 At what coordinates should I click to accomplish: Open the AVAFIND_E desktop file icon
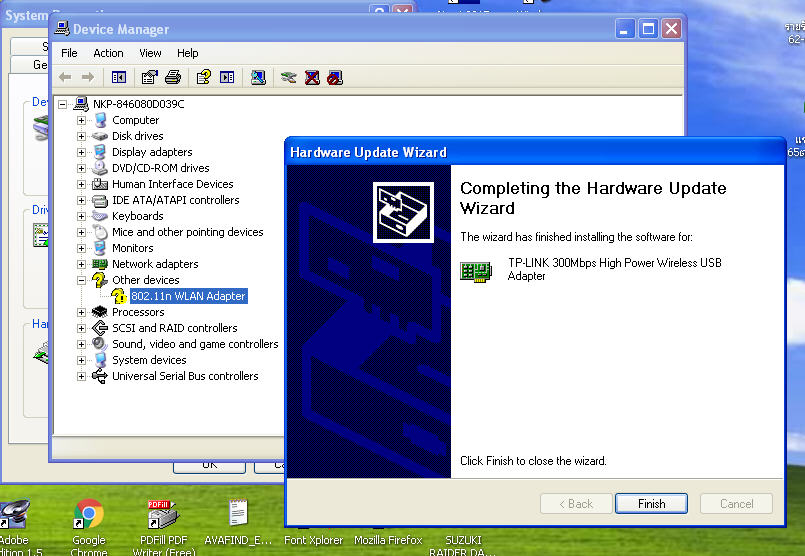[238, 512]
